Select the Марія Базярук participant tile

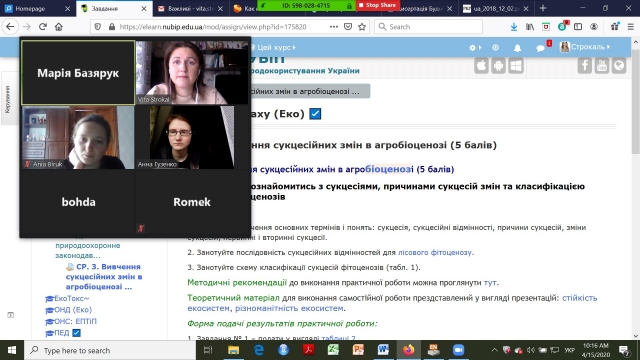pyautogui.click(x=78, y=72)
